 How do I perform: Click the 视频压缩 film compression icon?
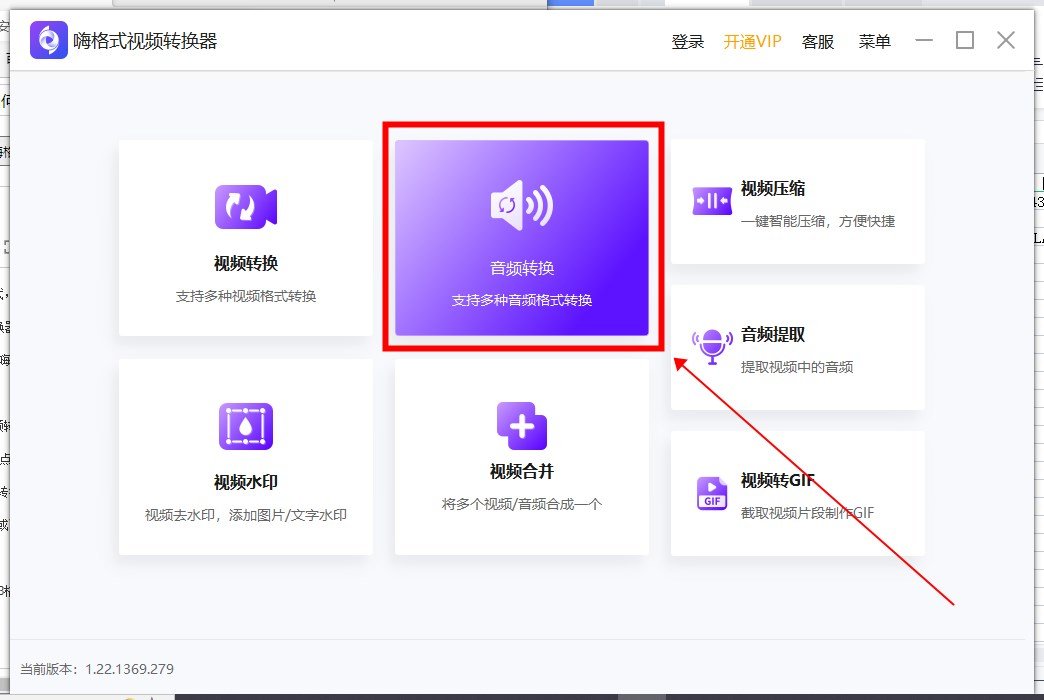pos(711,201)
